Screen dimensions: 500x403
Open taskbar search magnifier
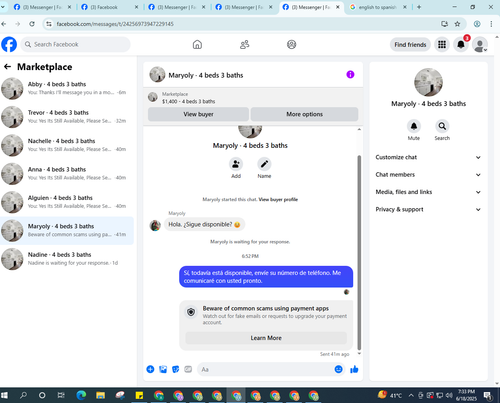pos(23,395)
